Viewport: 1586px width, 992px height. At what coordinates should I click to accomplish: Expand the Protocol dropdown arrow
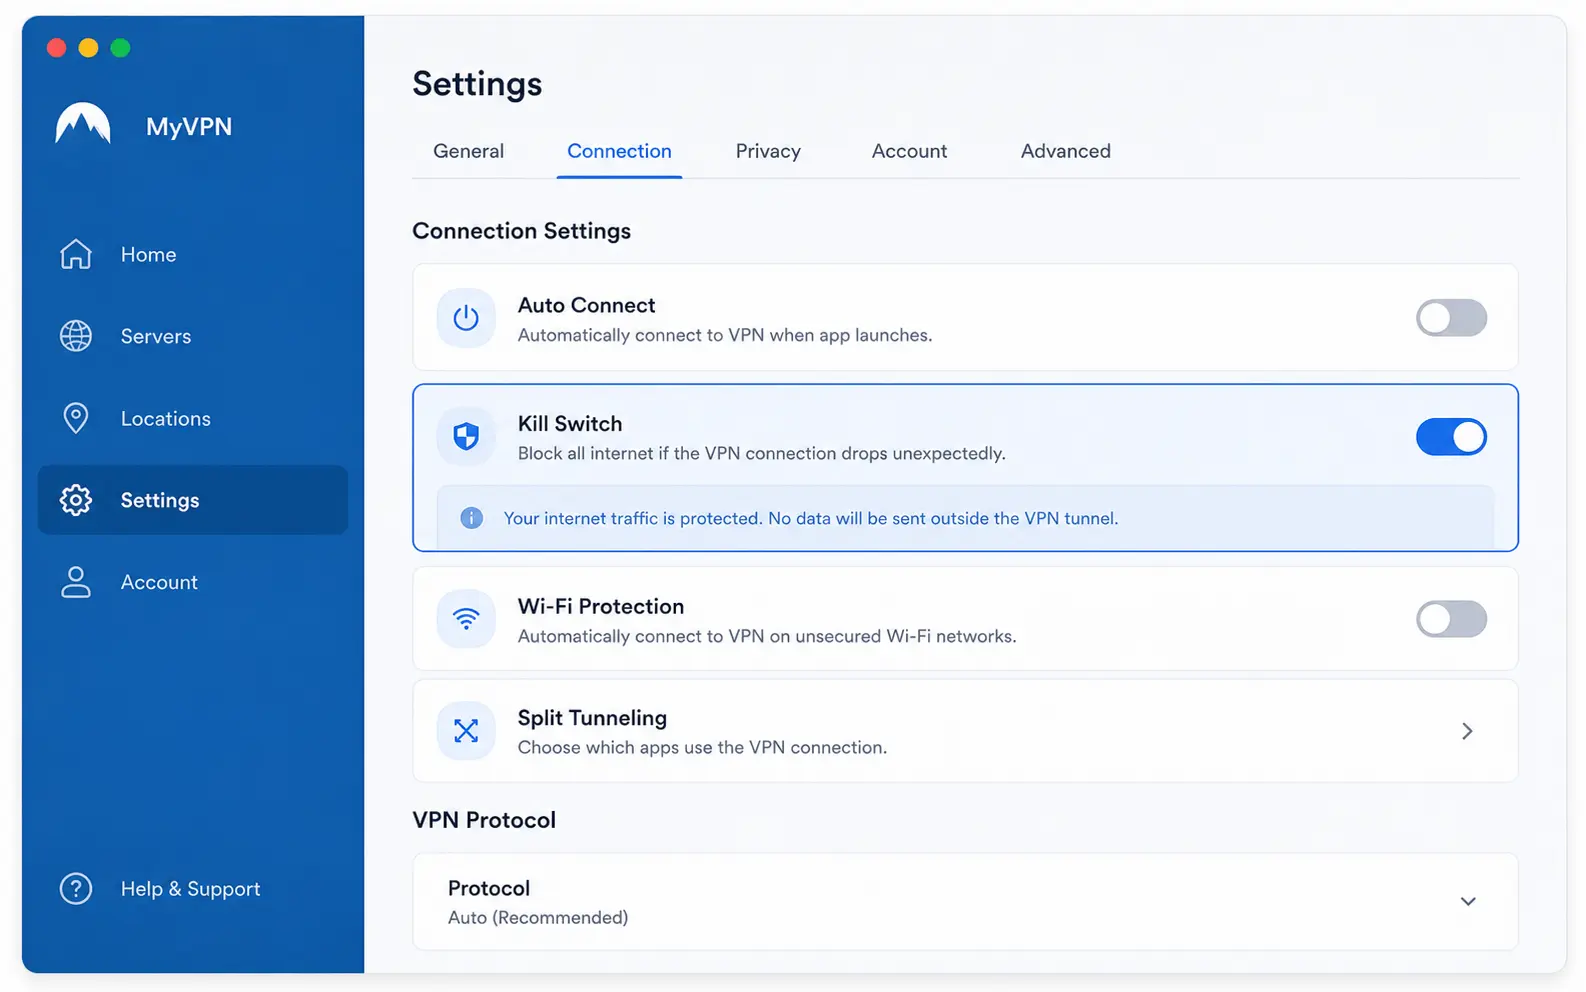click(1468, 901)
